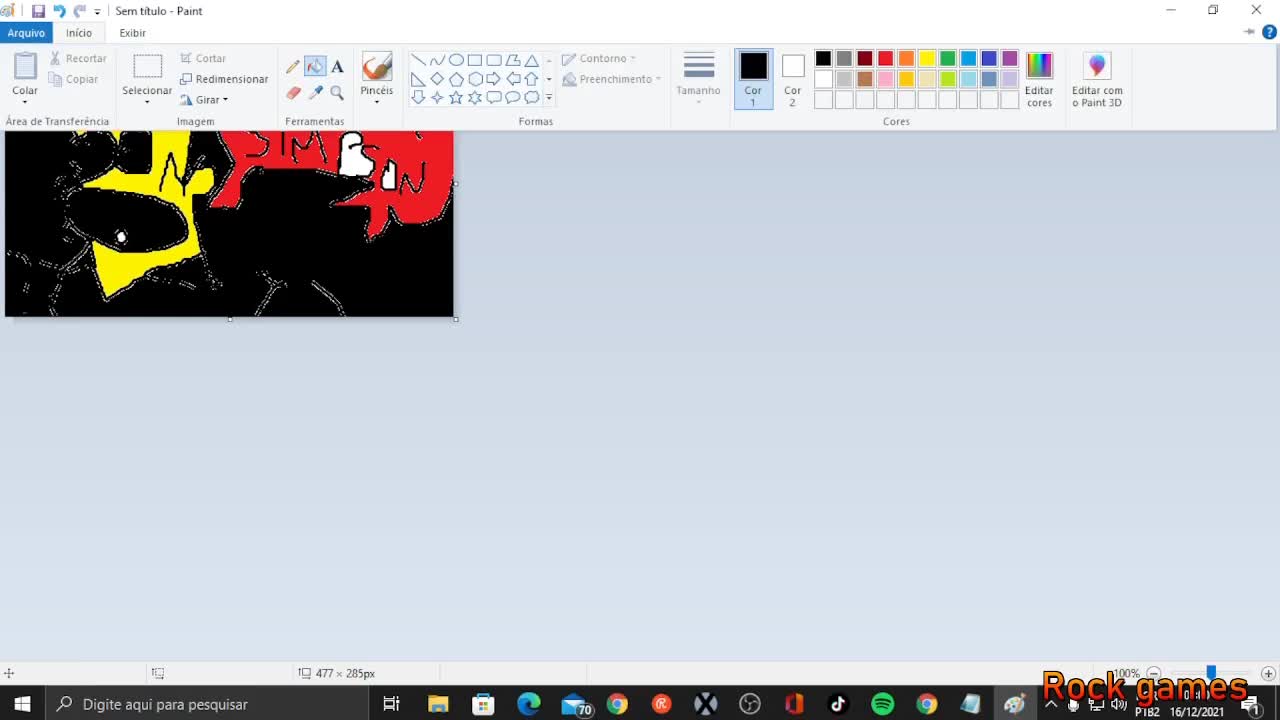The width and height of the screenshot is (1280, 720).
Task: Choose the Triangle shape
Action: [x=532, y=60]
